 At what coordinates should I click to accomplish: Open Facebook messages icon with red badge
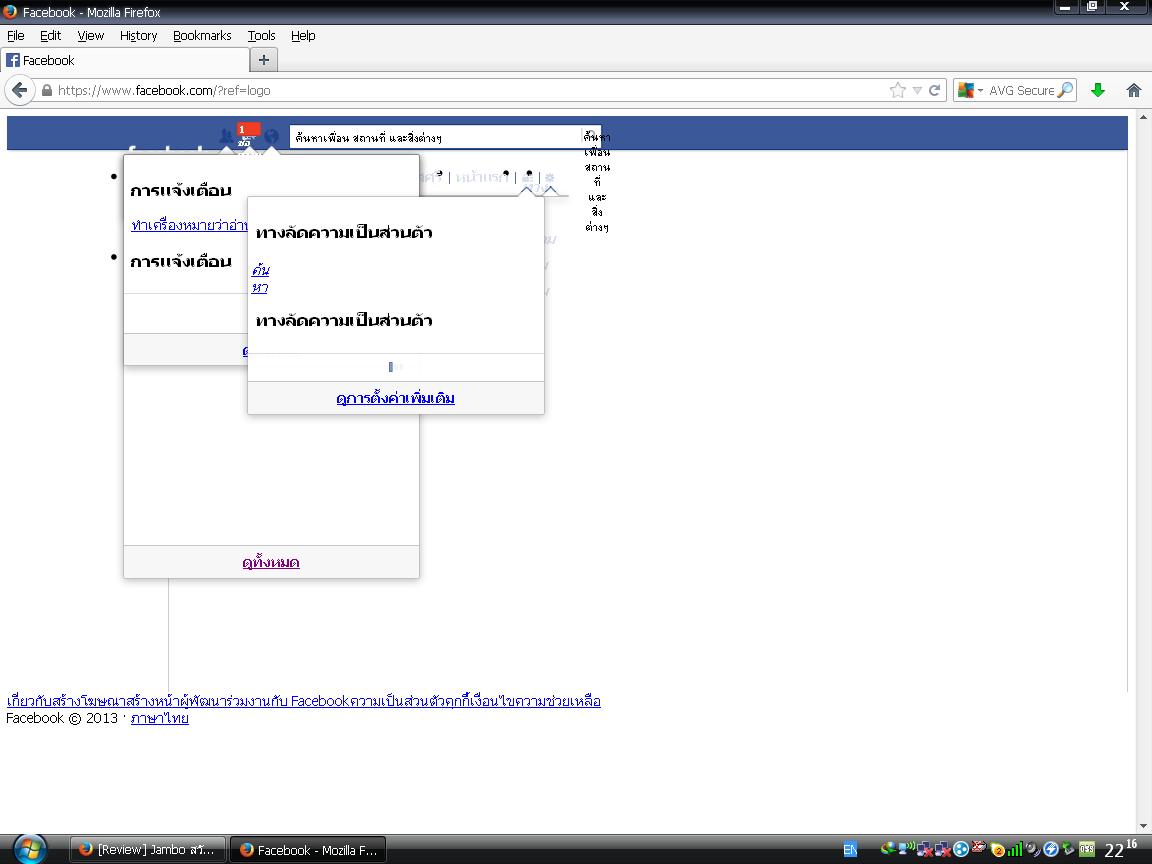point(248,136)
